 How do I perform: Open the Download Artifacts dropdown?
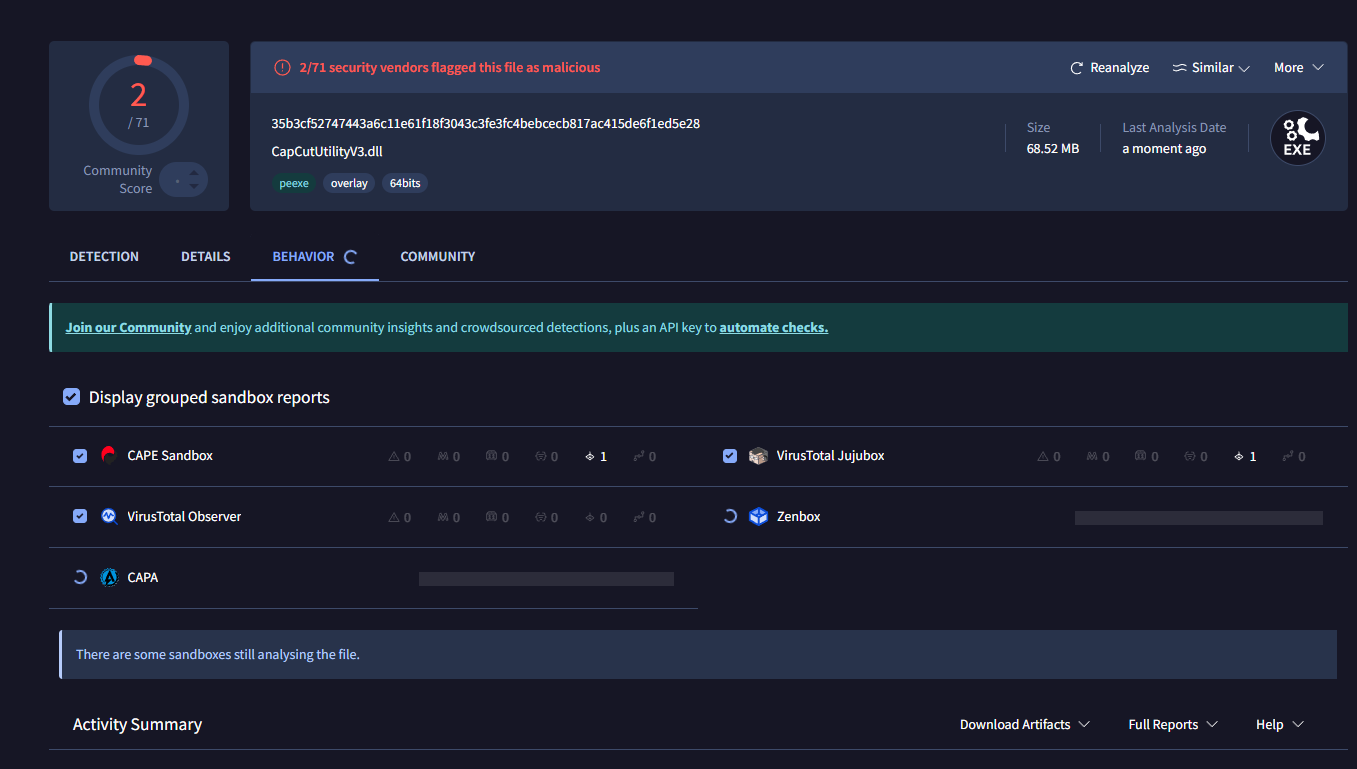pos(1024,723)
